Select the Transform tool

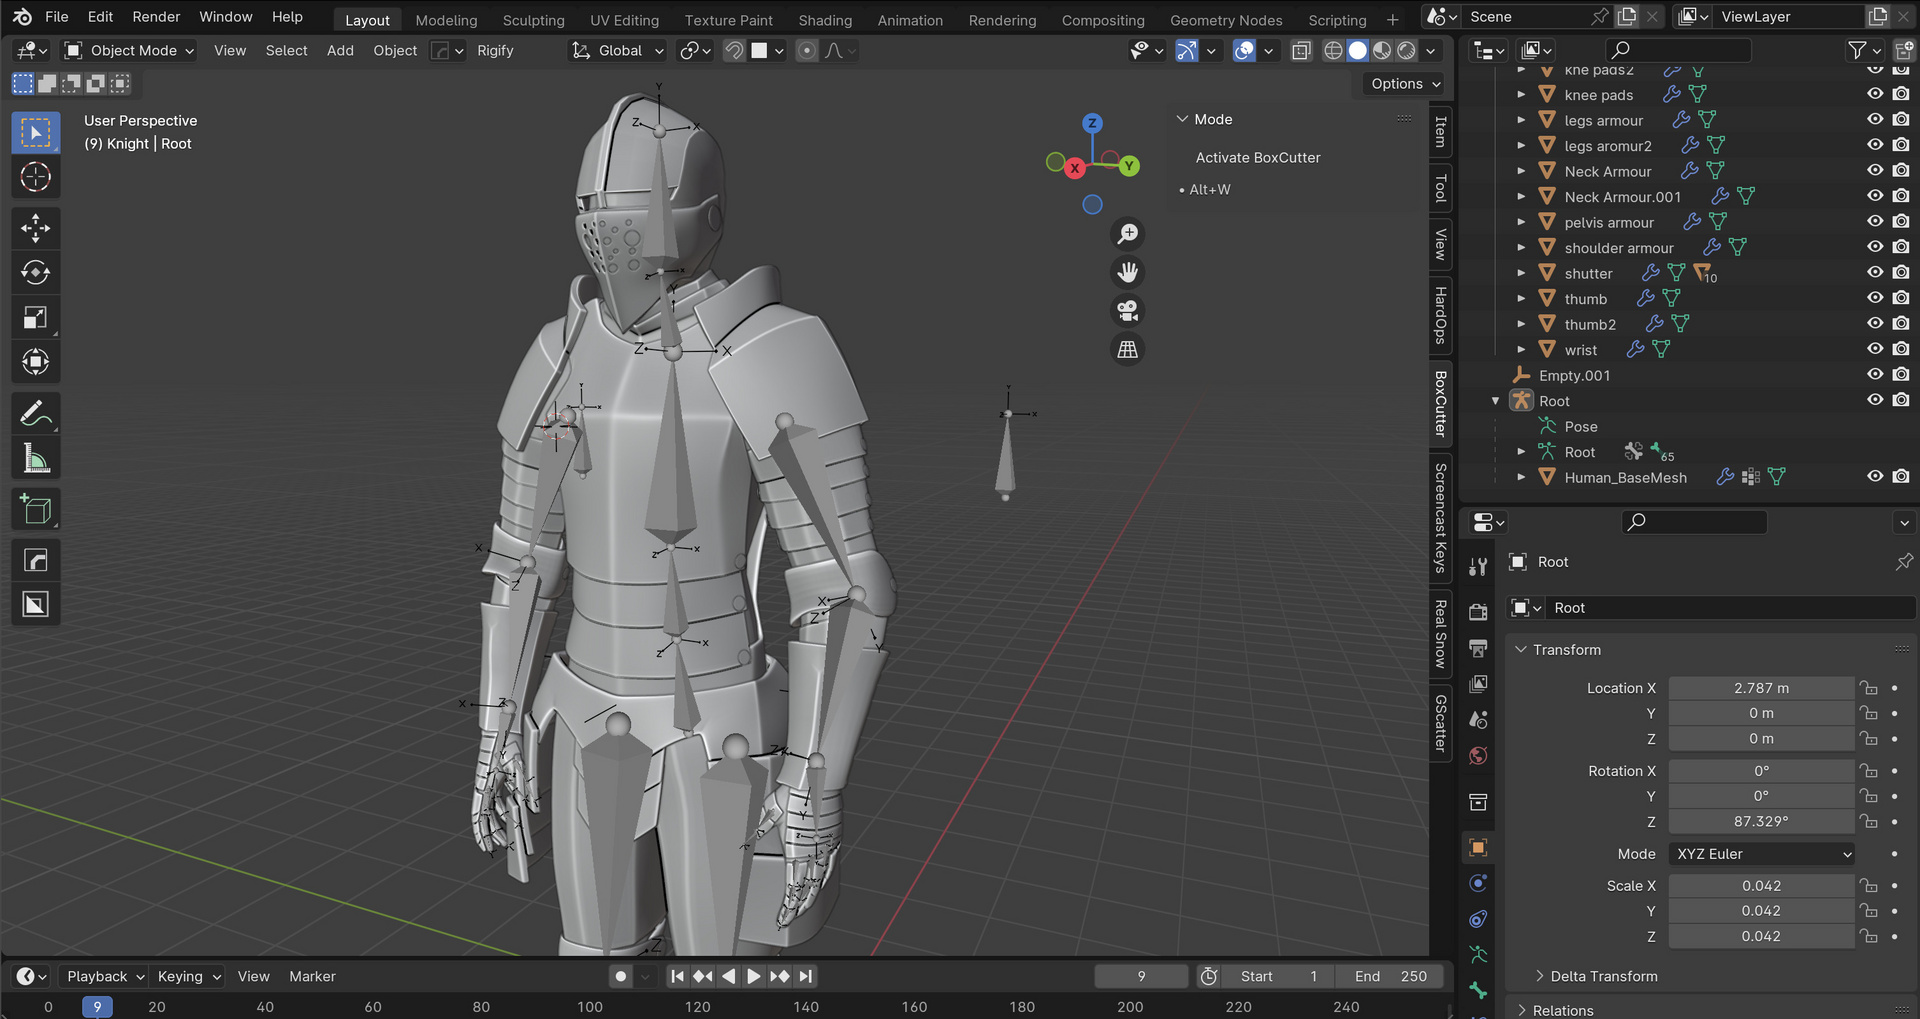[36, 362]
